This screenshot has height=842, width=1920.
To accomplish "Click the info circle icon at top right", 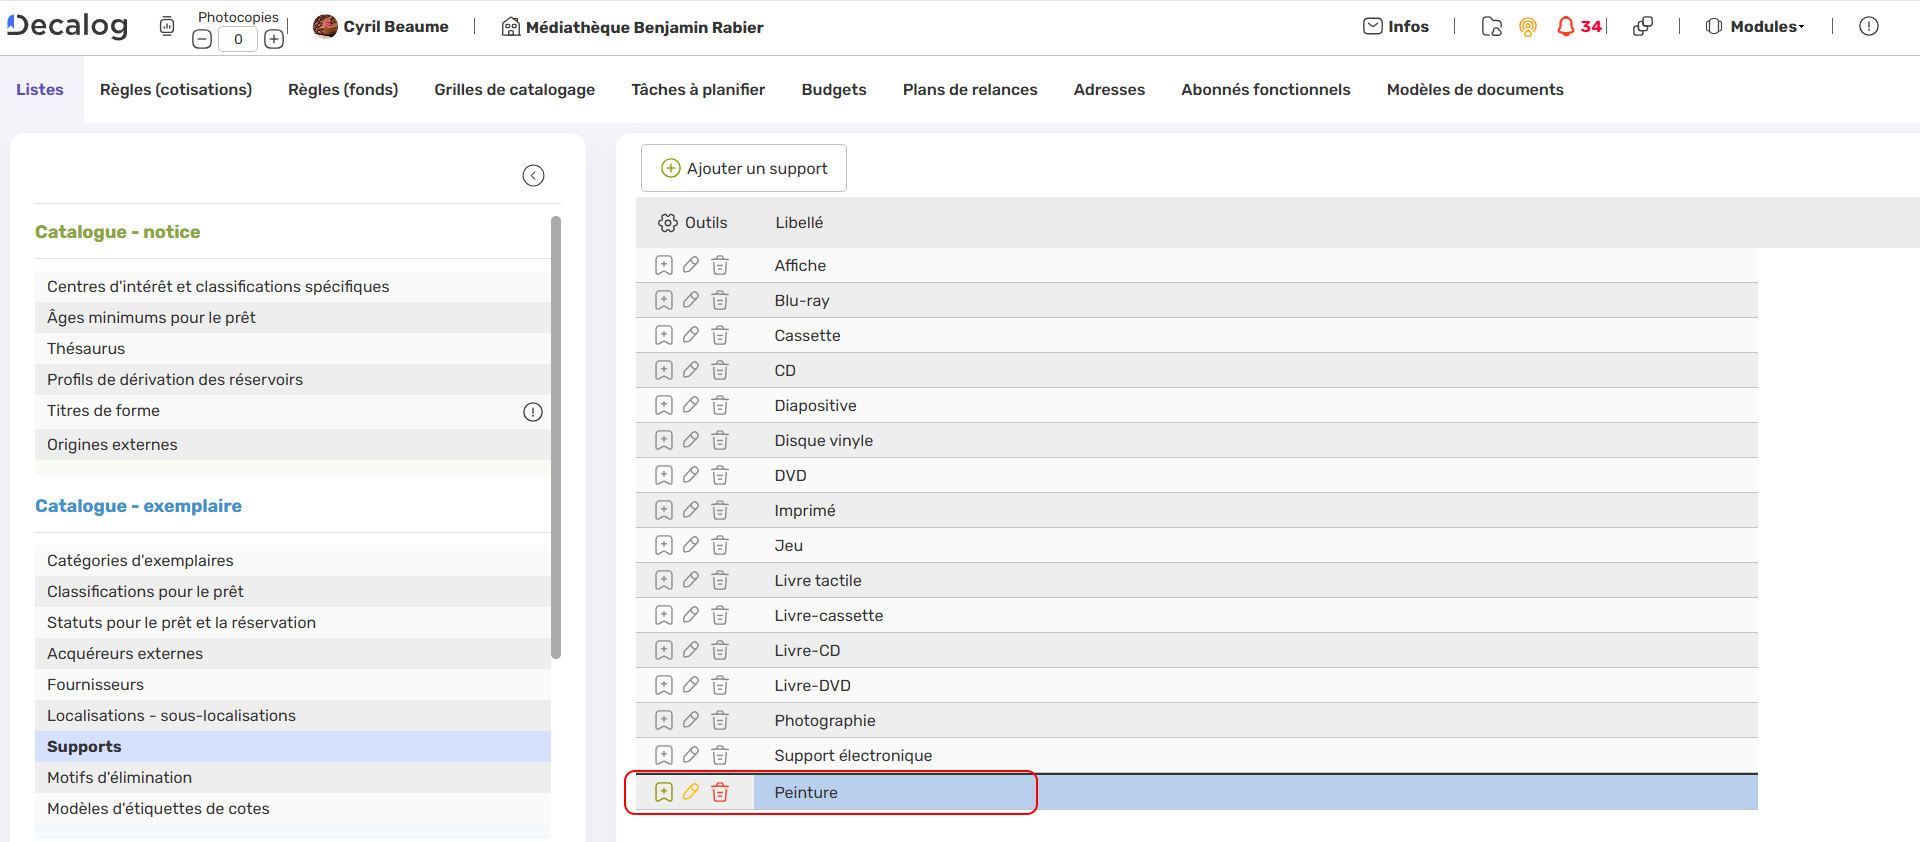I will [x=1868, y=26].
